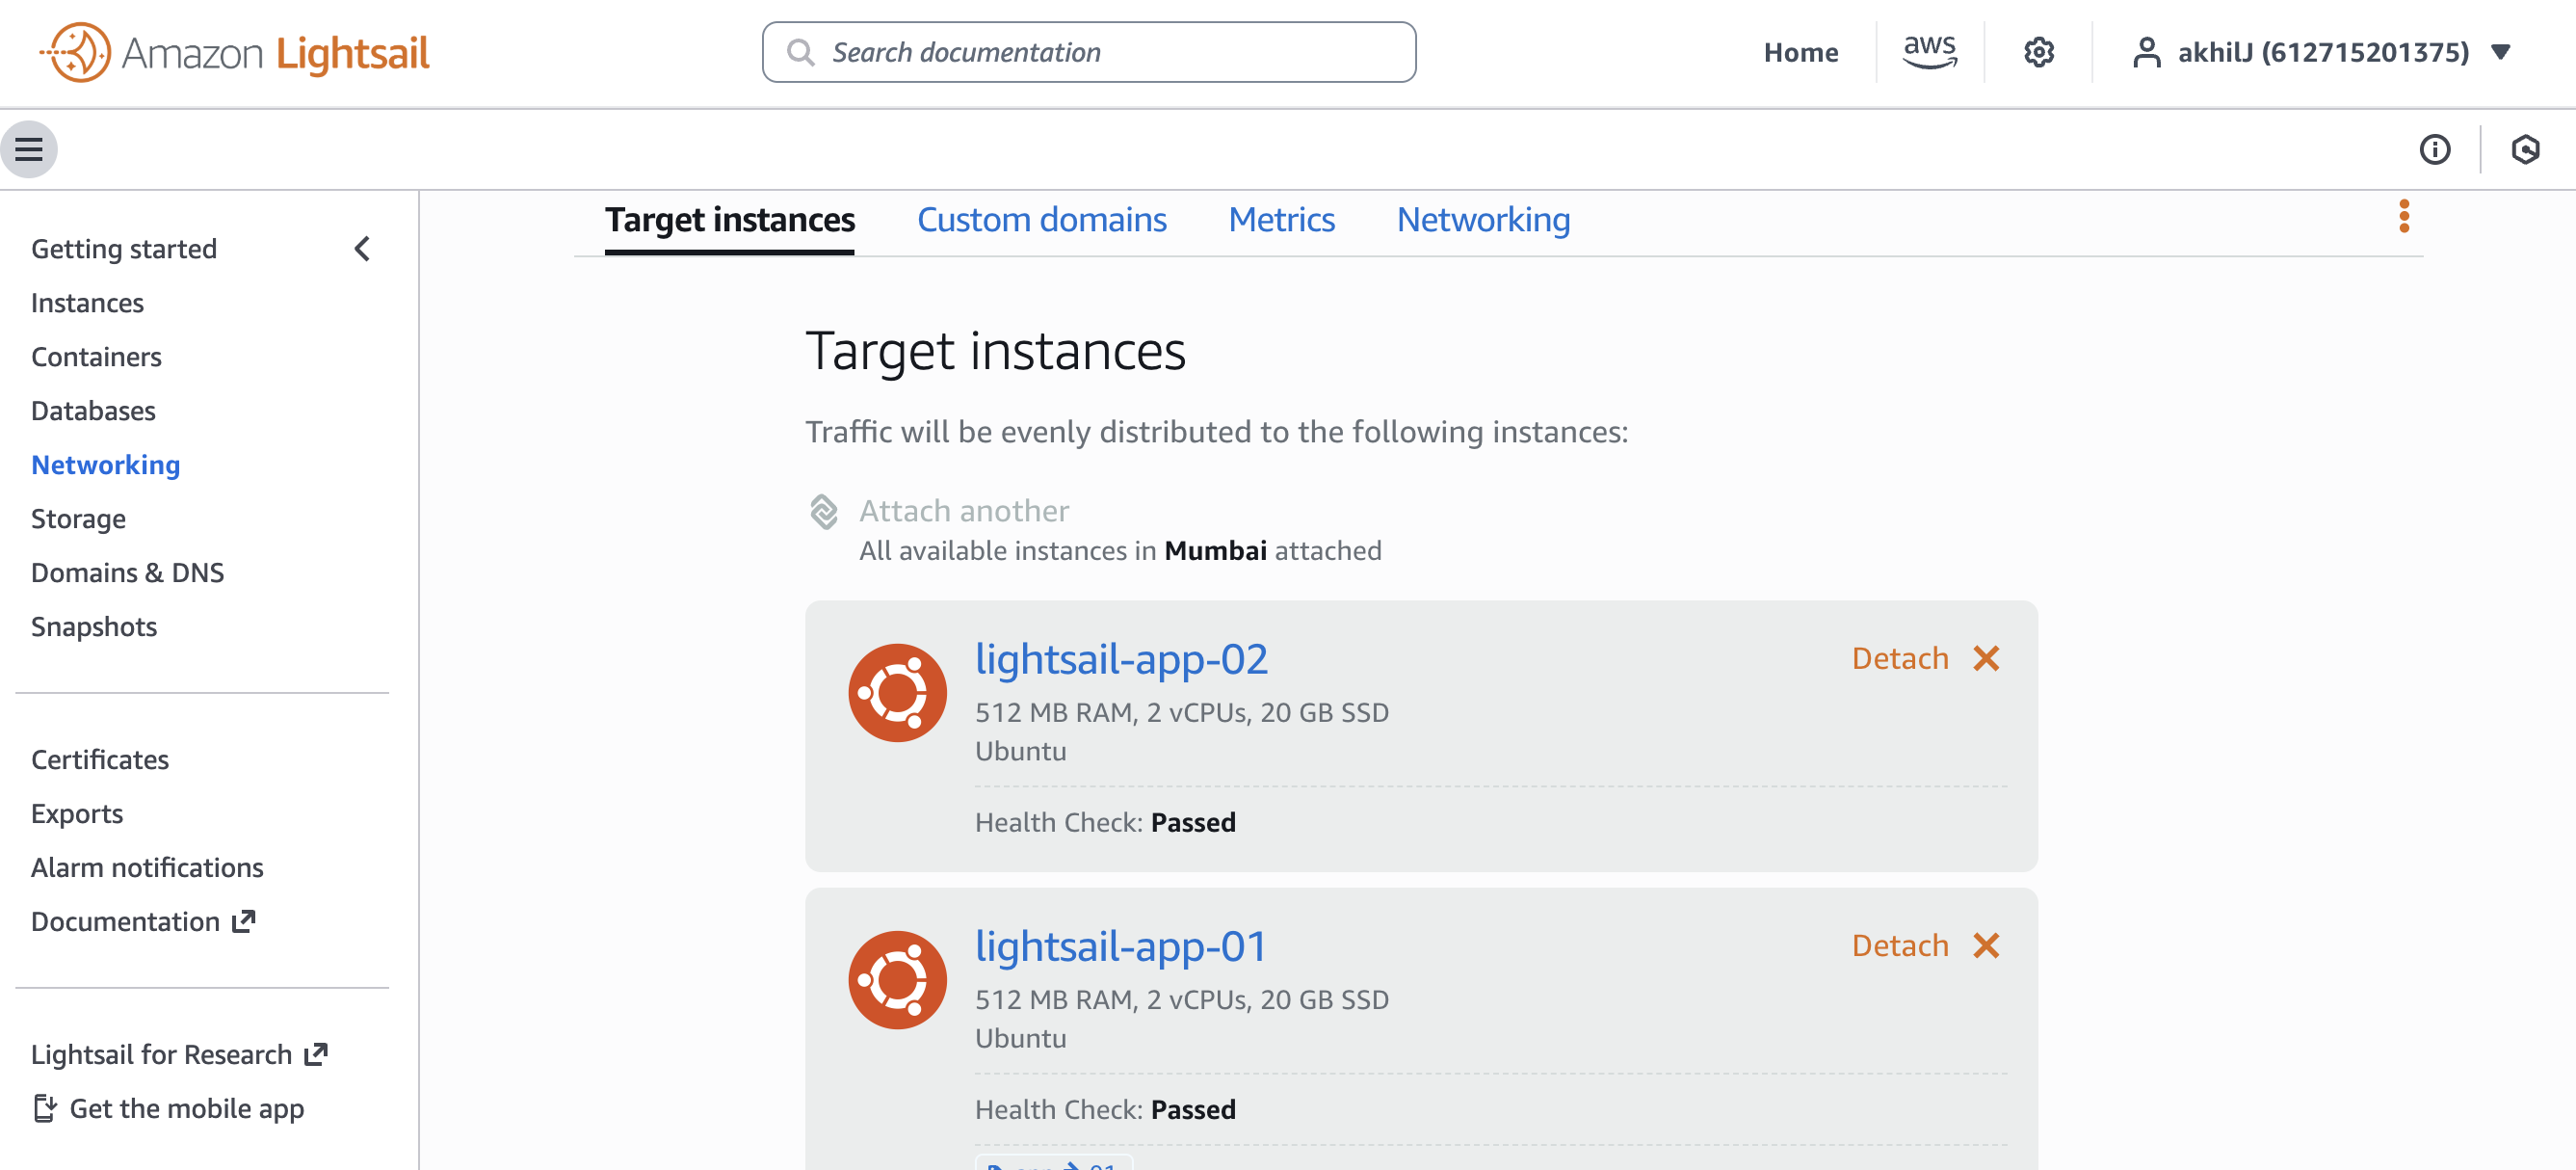The width and height of the screenshot is (2576, 1170).
Task: Switch to the Metrics tab
Action: coord(1281,220)
